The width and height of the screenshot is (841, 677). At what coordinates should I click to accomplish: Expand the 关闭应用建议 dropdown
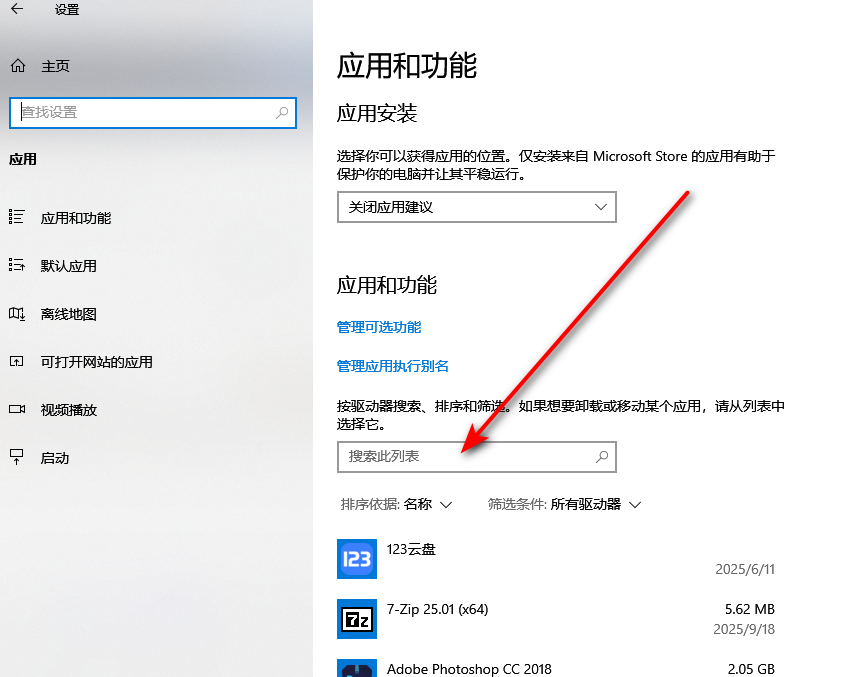pyautogui.click(x=476, y=207)
